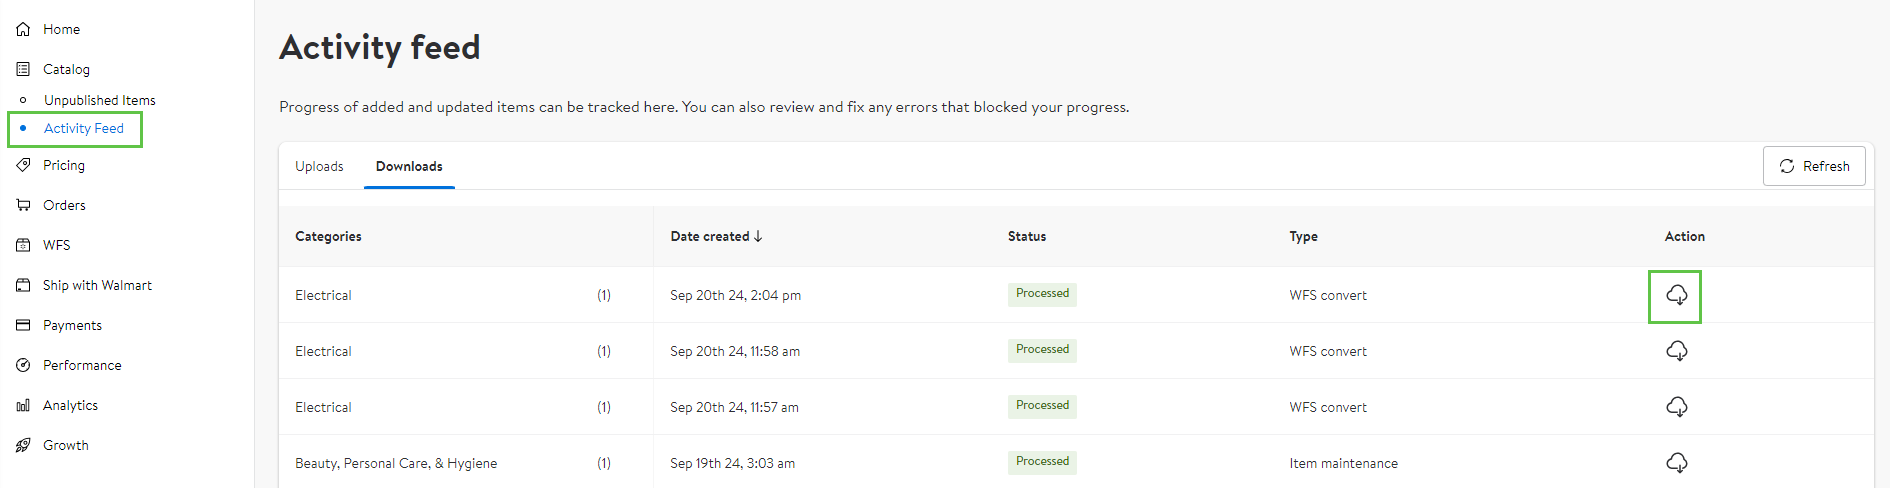
Task: Click the Pricing tag icon
Action: [23, 165]
